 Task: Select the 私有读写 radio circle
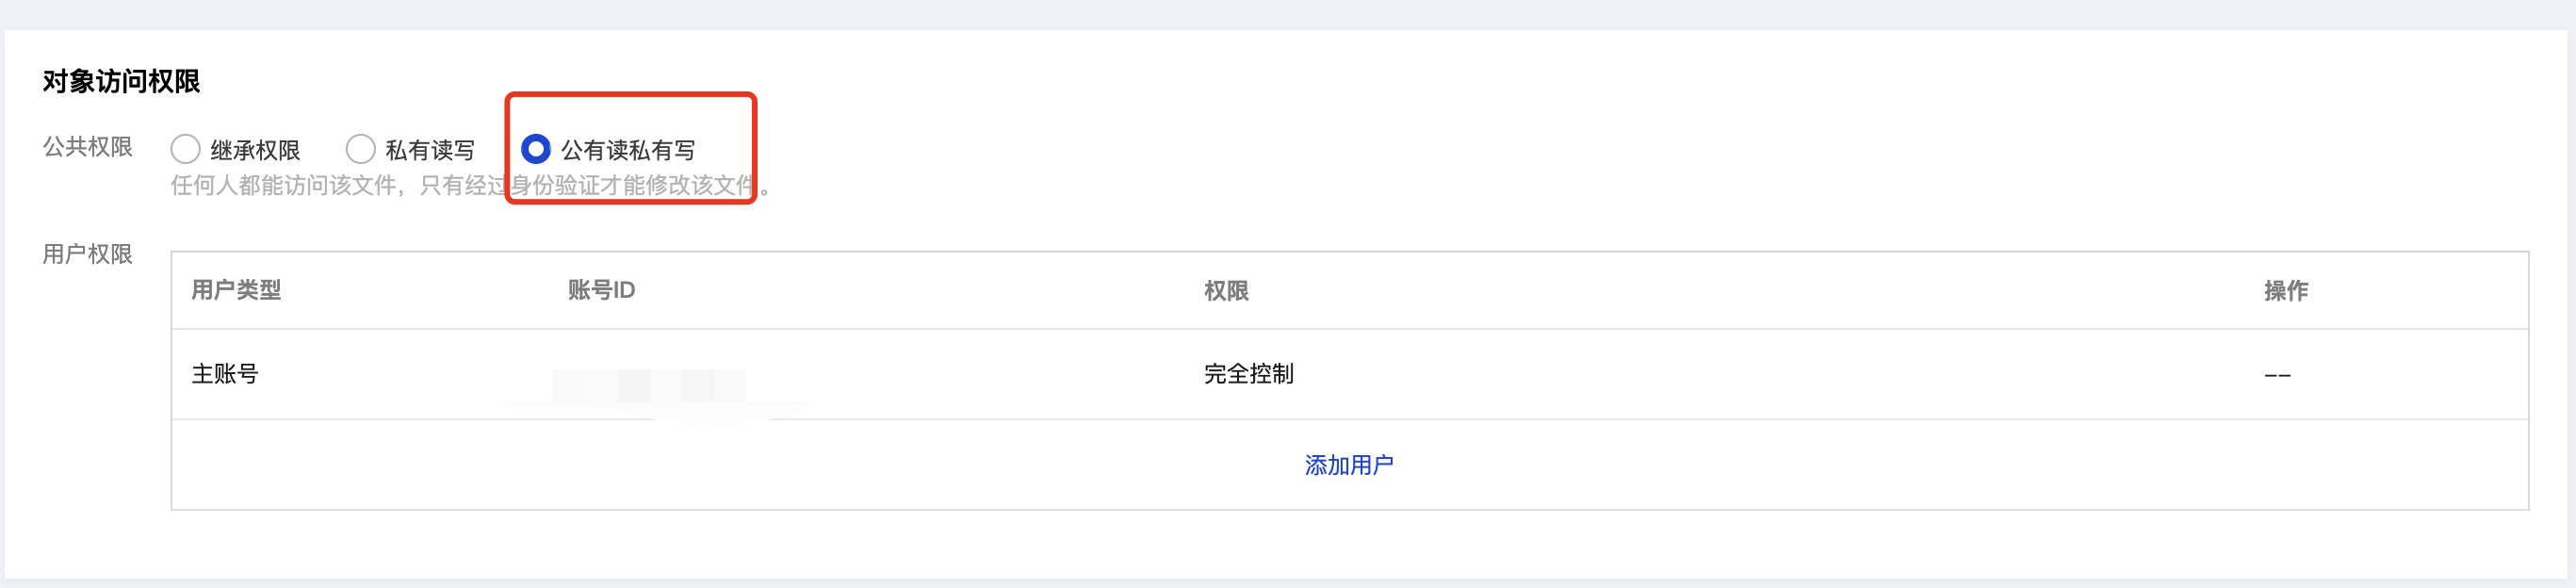coord(360,149)
